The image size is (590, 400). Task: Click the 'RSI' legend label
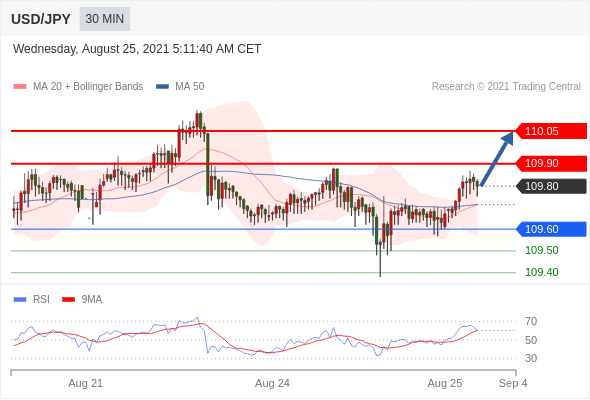(x=41, y=300)
